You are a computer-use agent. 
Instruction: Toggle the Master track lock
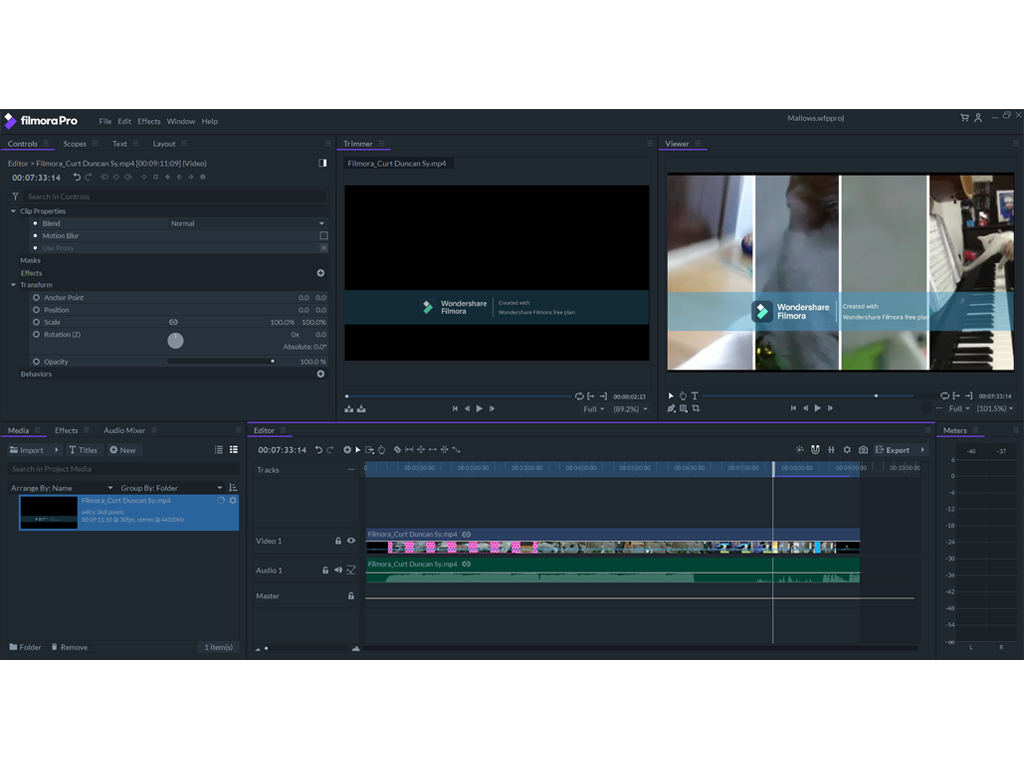point(351,596)
